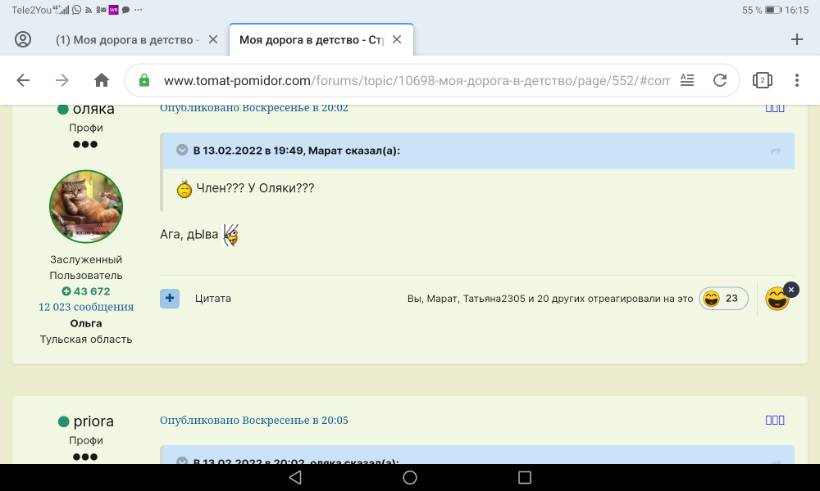
Task: Open post options menu on оляка's post
Action: 775,108
